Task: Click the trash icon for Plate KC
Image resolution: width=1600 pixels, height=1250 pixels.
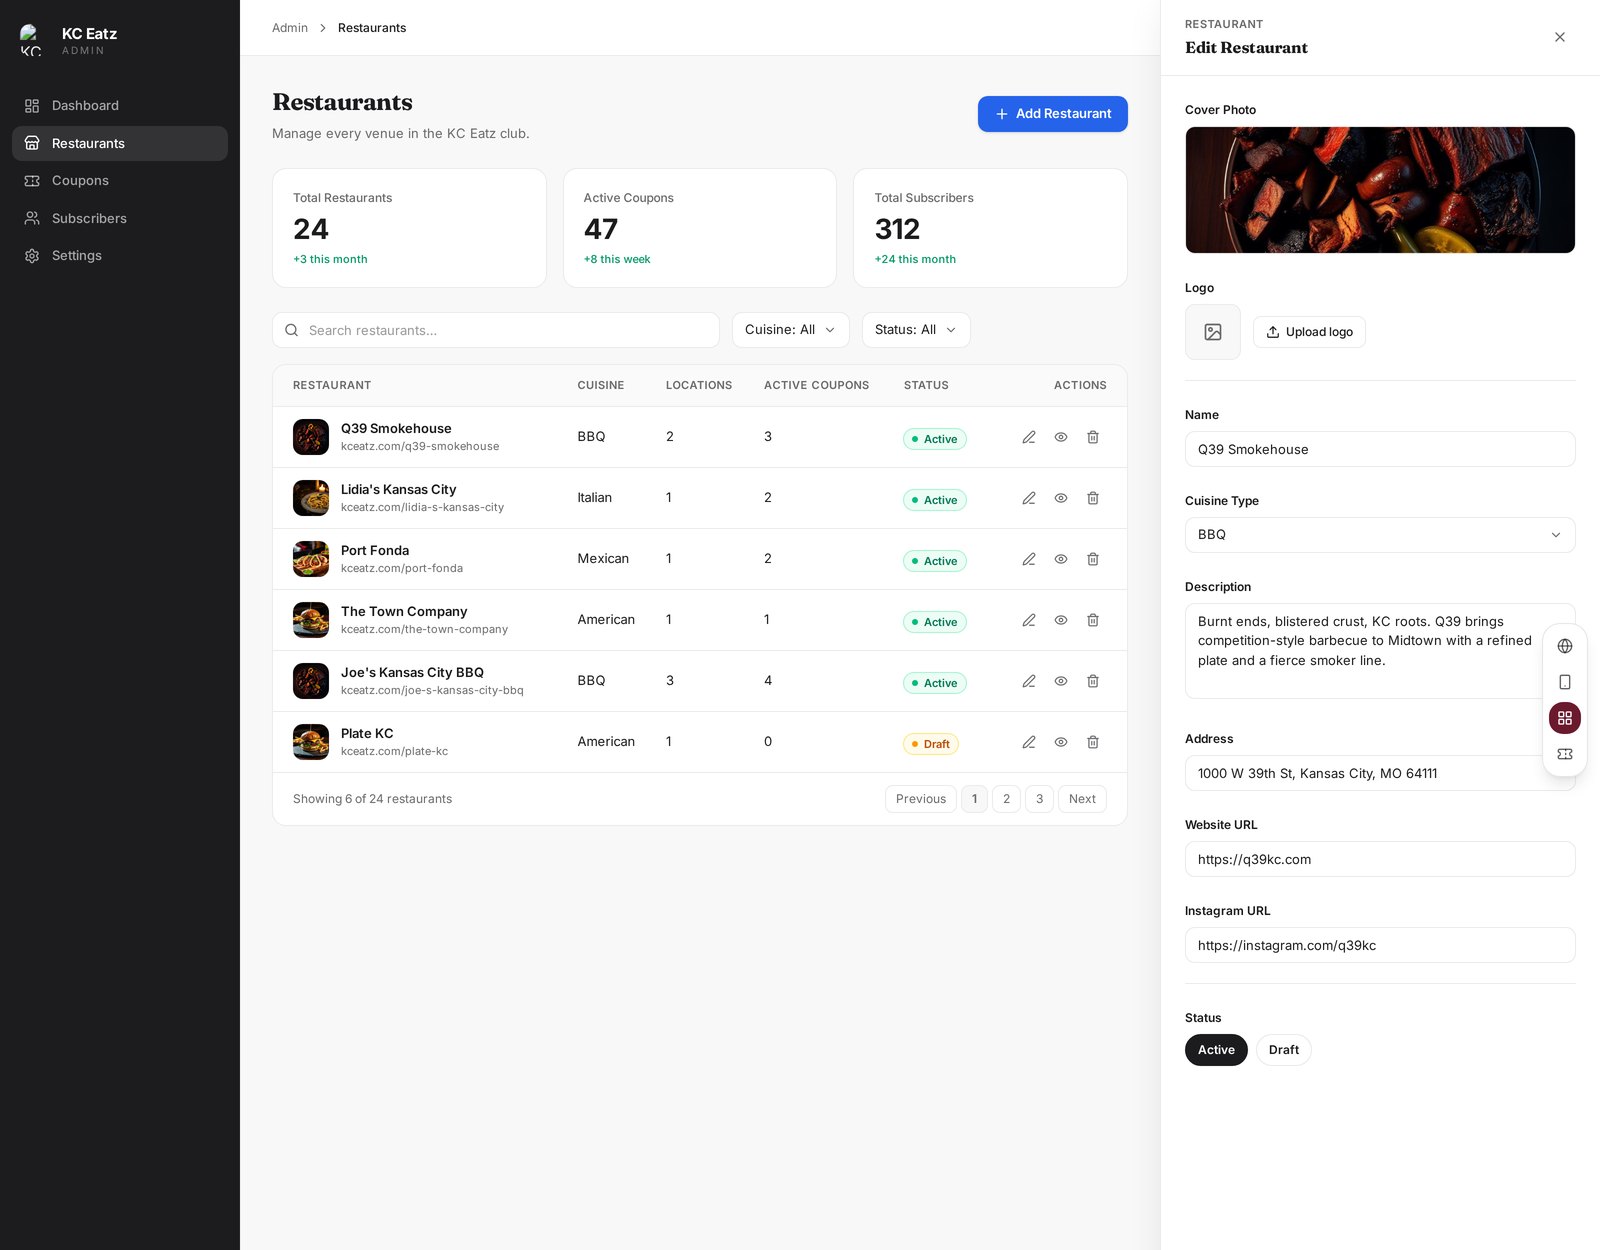Action: (1093, 742)
